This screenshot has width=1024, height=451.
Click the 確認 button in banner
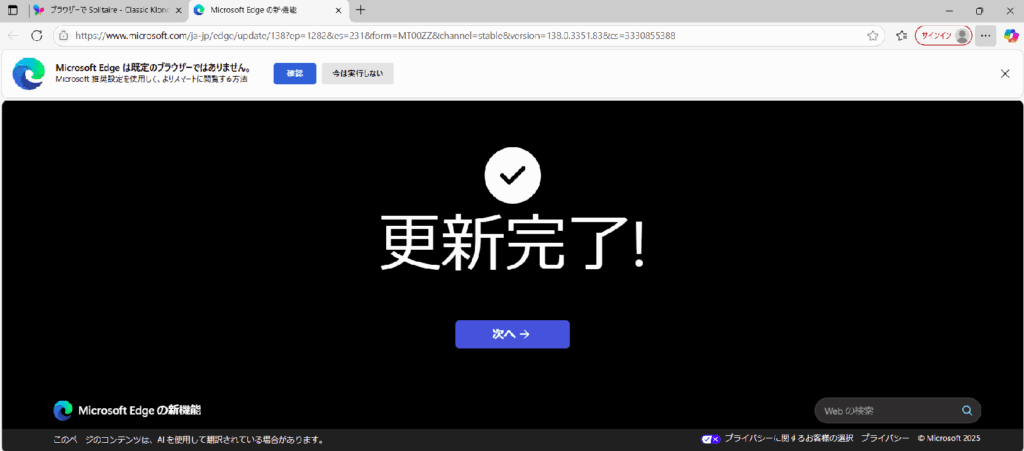tap(294, 73)
